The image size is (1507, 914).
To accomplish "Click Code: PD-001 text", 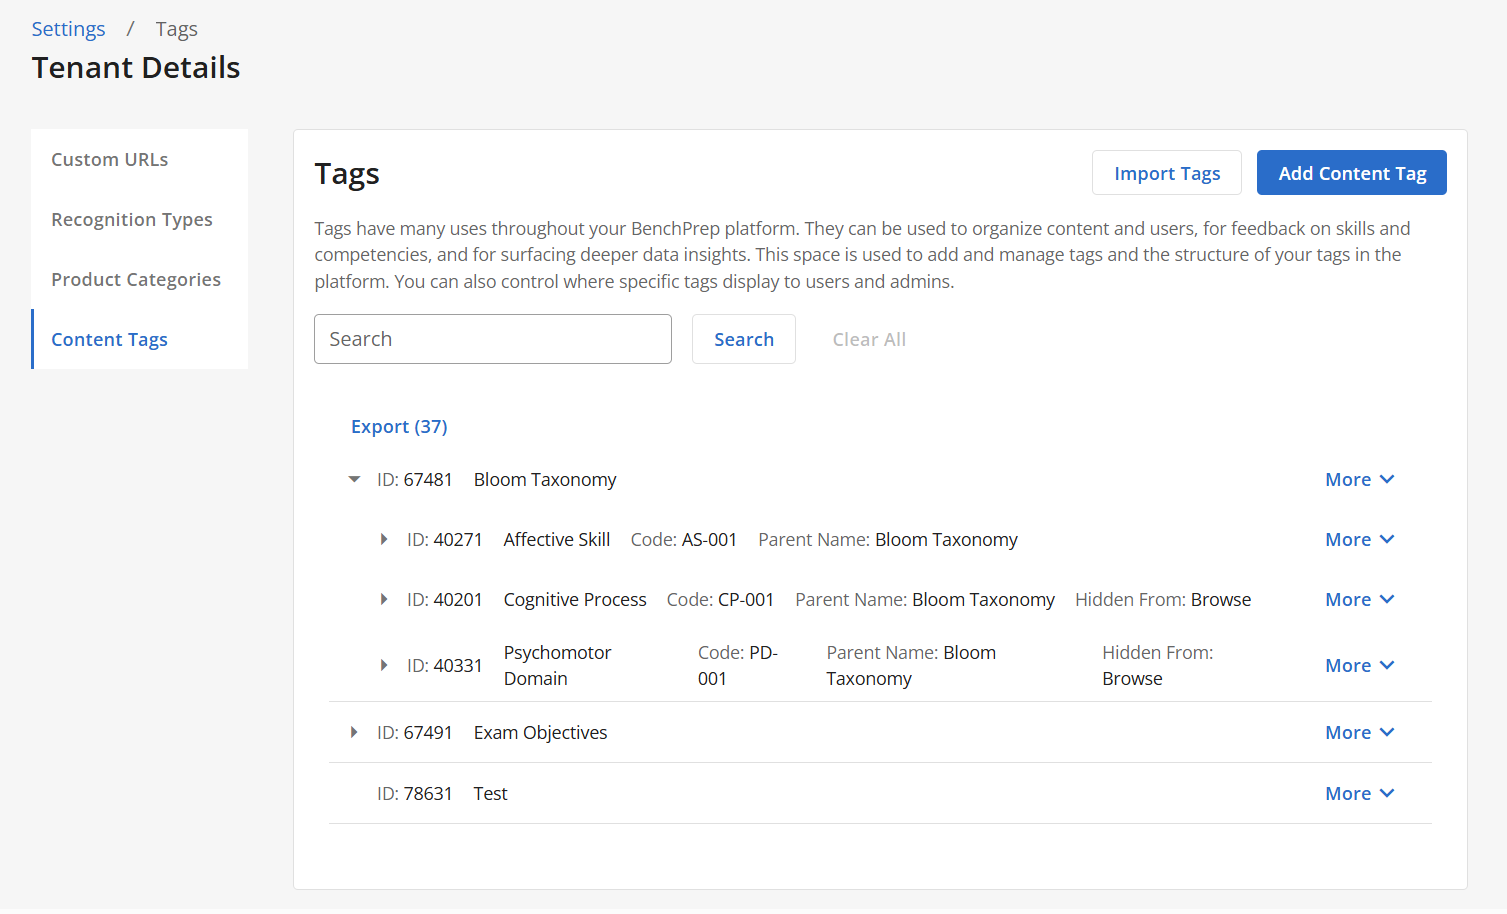I will tap(738, 666).
